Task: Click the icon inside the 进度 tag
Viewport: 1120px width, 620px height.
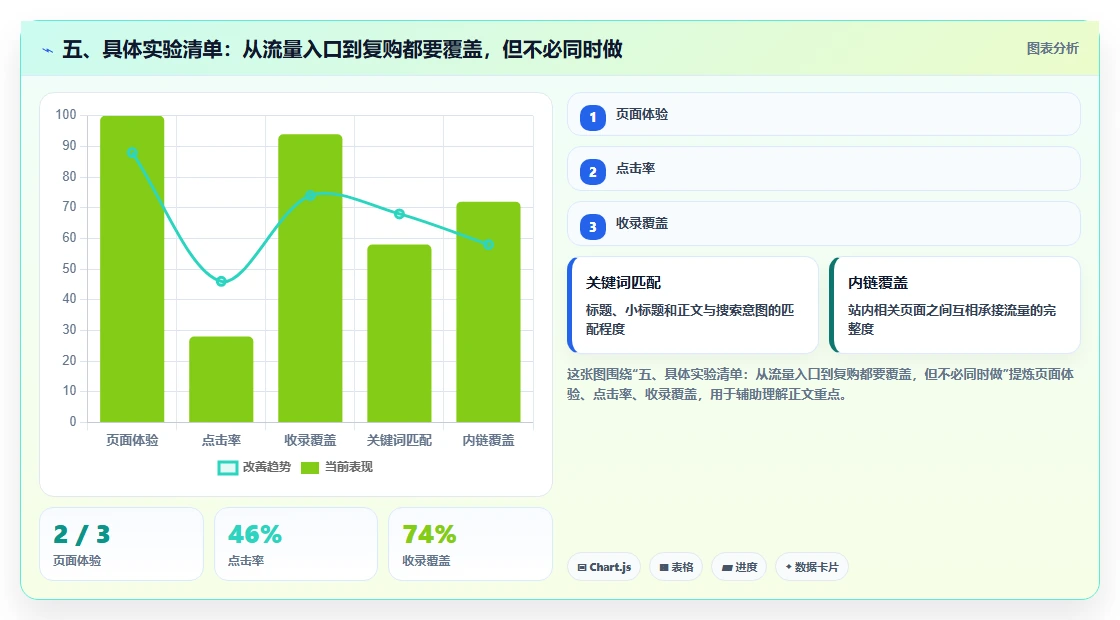Action: pos(726,567)
